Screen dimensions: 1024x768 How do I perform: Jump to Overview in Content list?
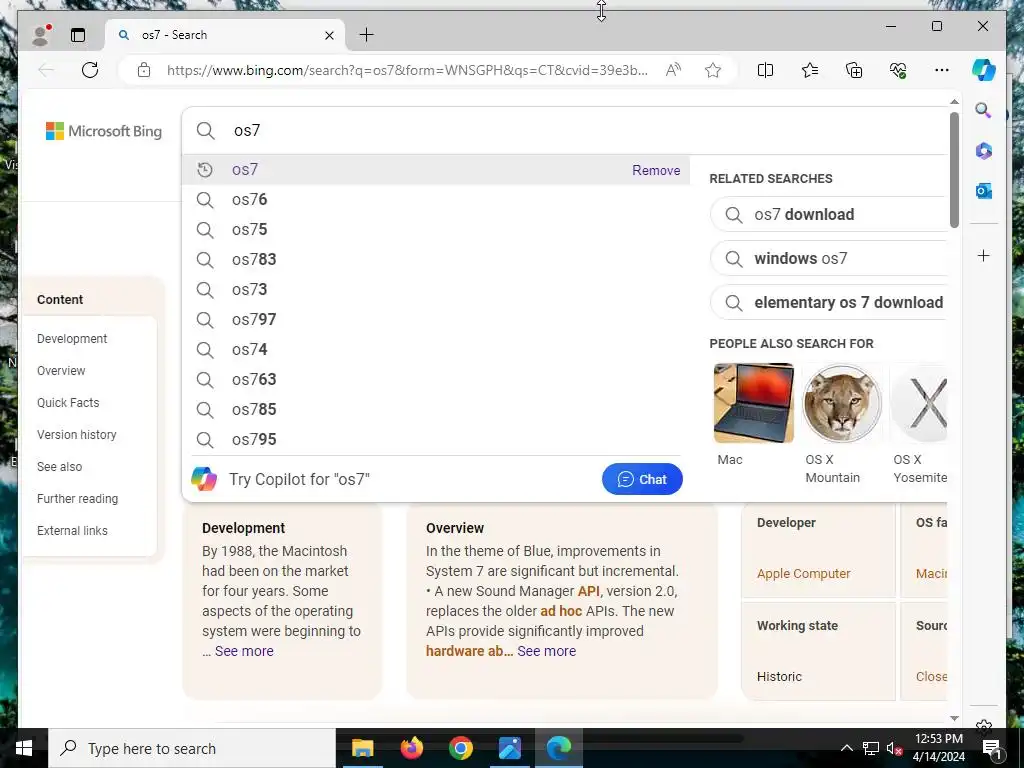coord(61,371)
